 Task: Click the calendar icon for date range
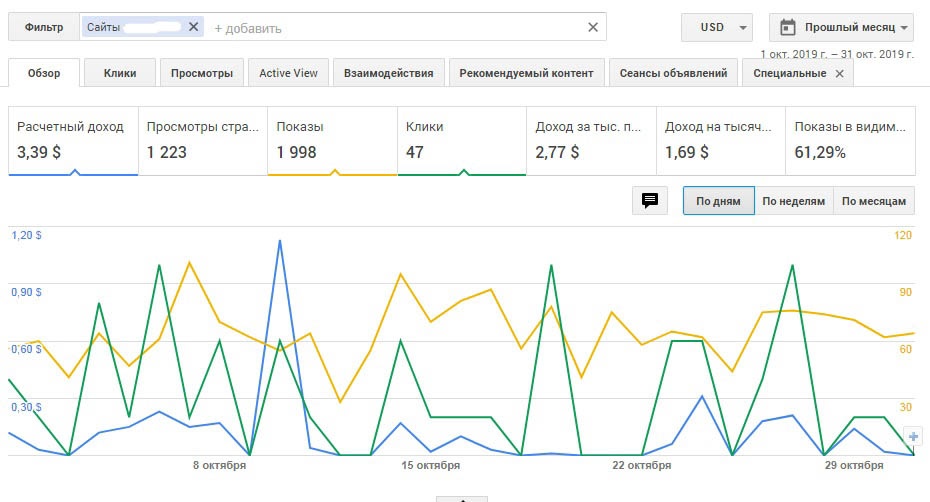[787, 28]
